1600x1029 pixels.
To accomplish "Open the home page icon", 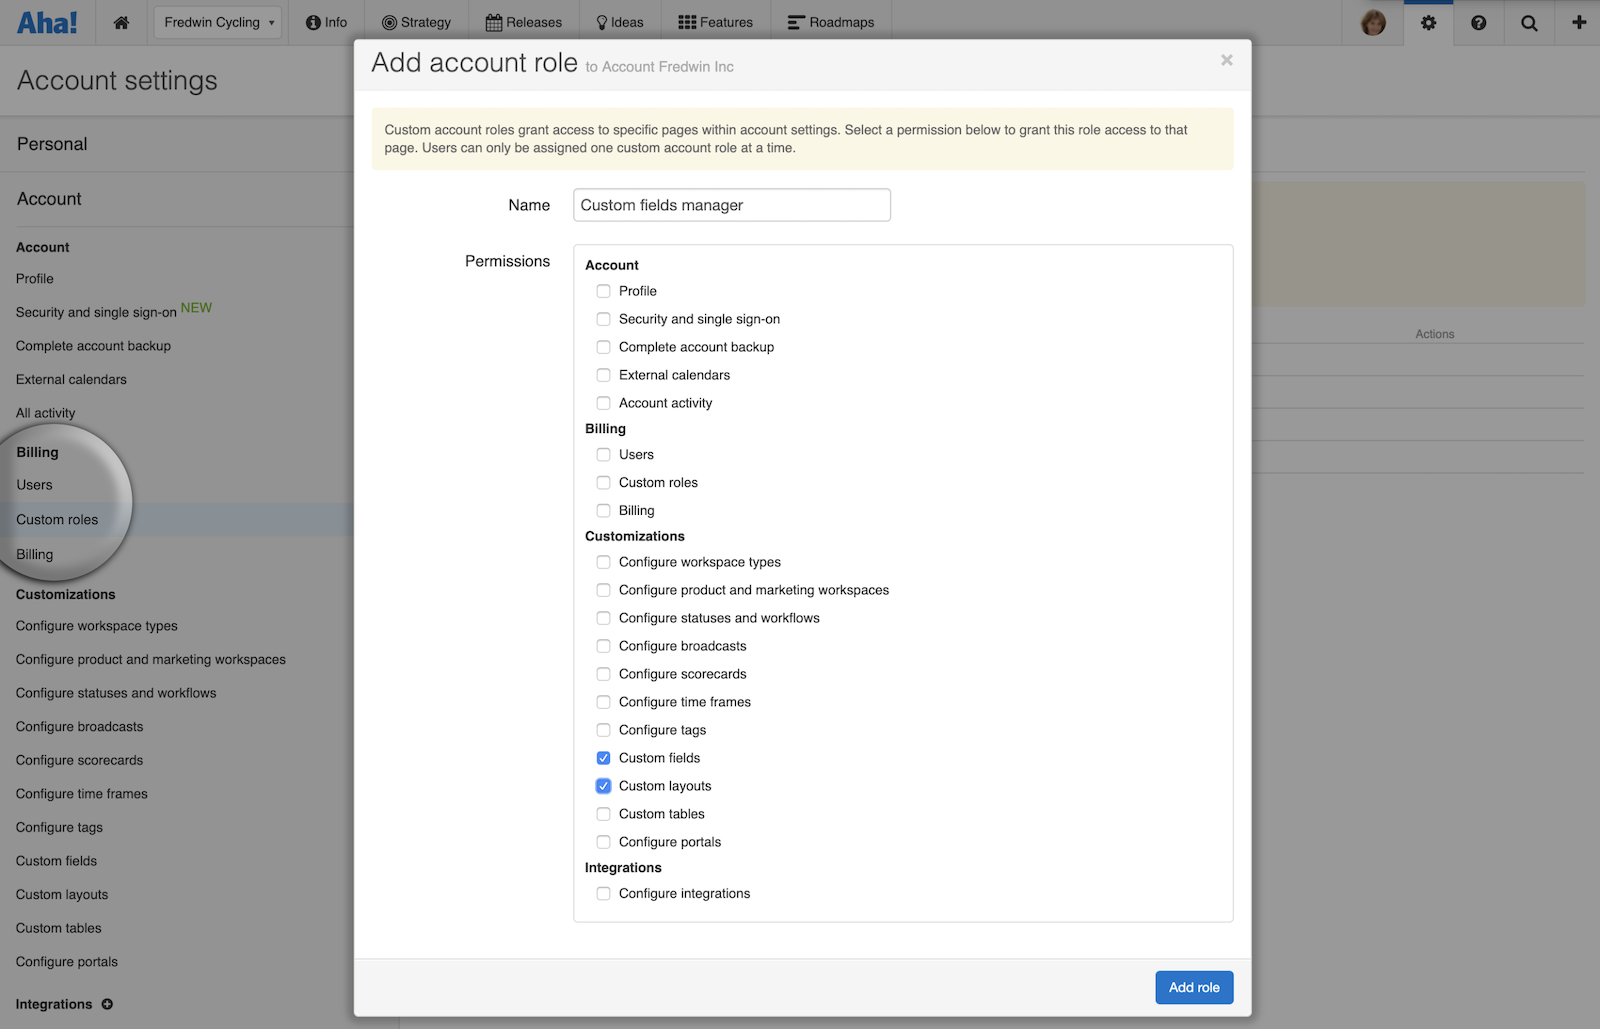I will [121, 21].
